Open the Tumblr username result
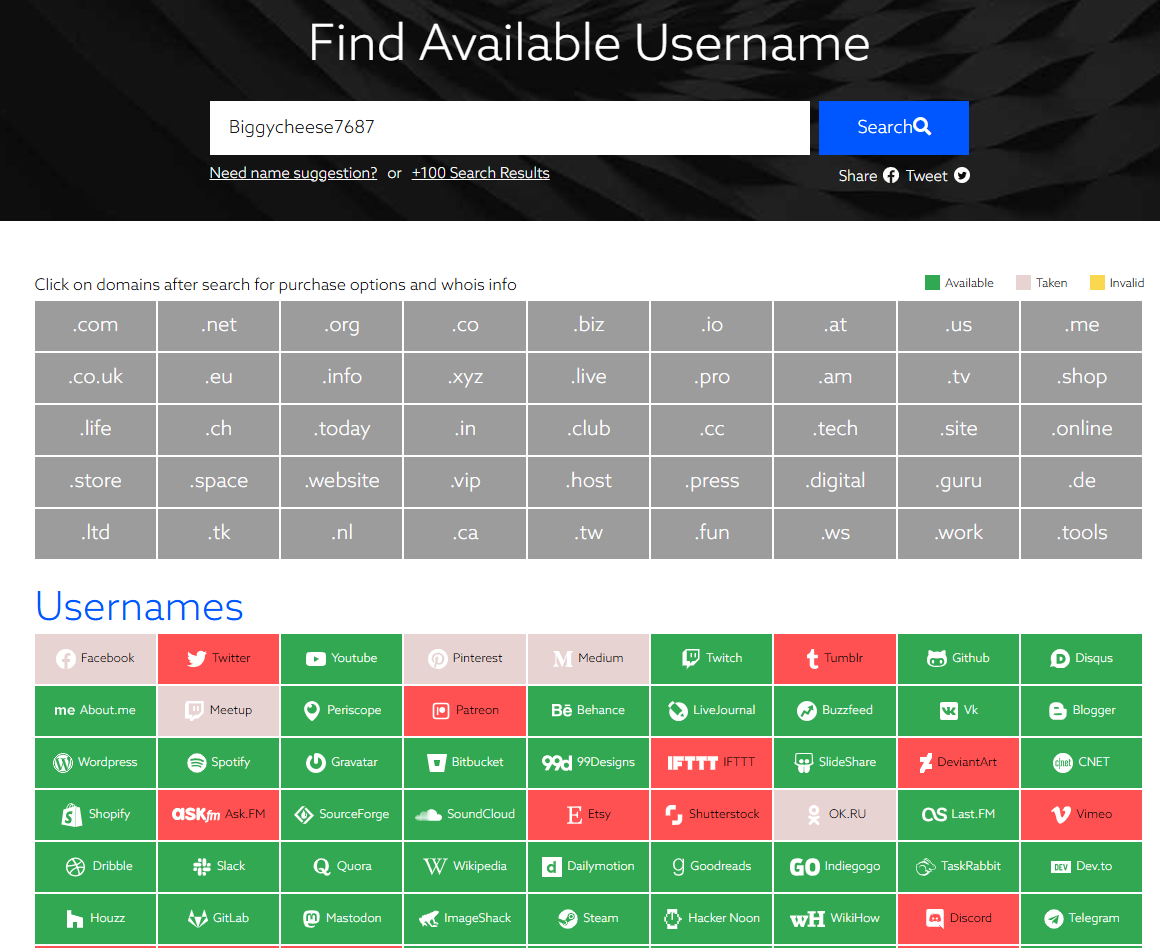1160x948 pixels. [835, 659]
